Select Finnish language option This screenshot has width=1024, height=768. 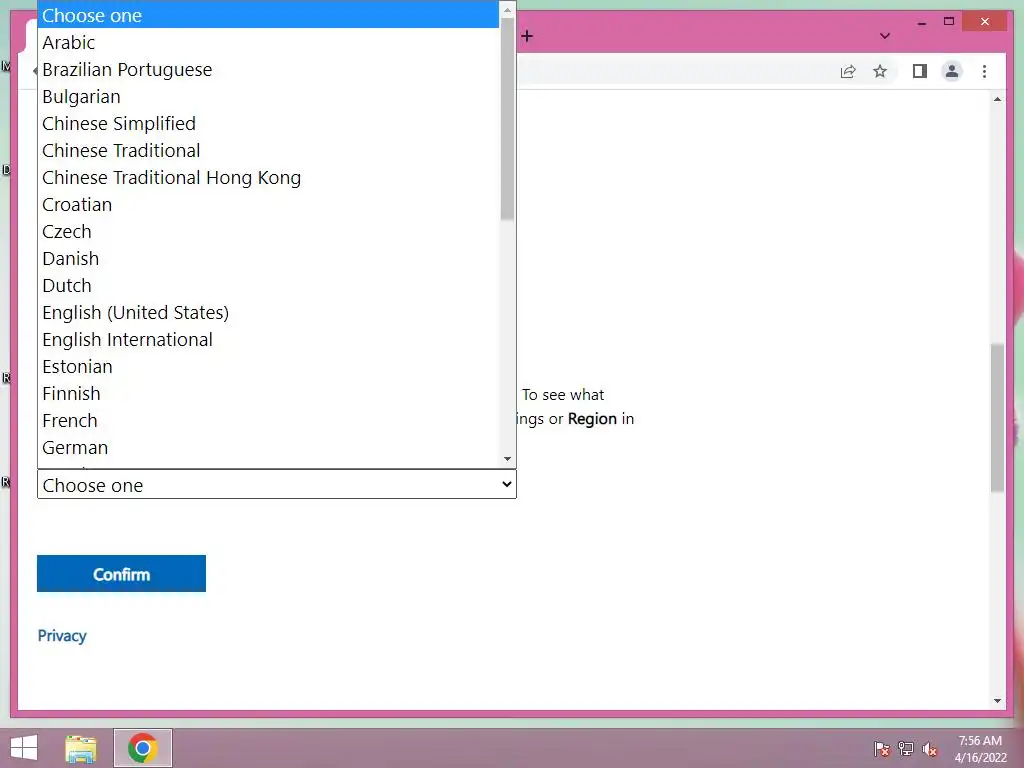pyautogui.click(x=268, y=393)
